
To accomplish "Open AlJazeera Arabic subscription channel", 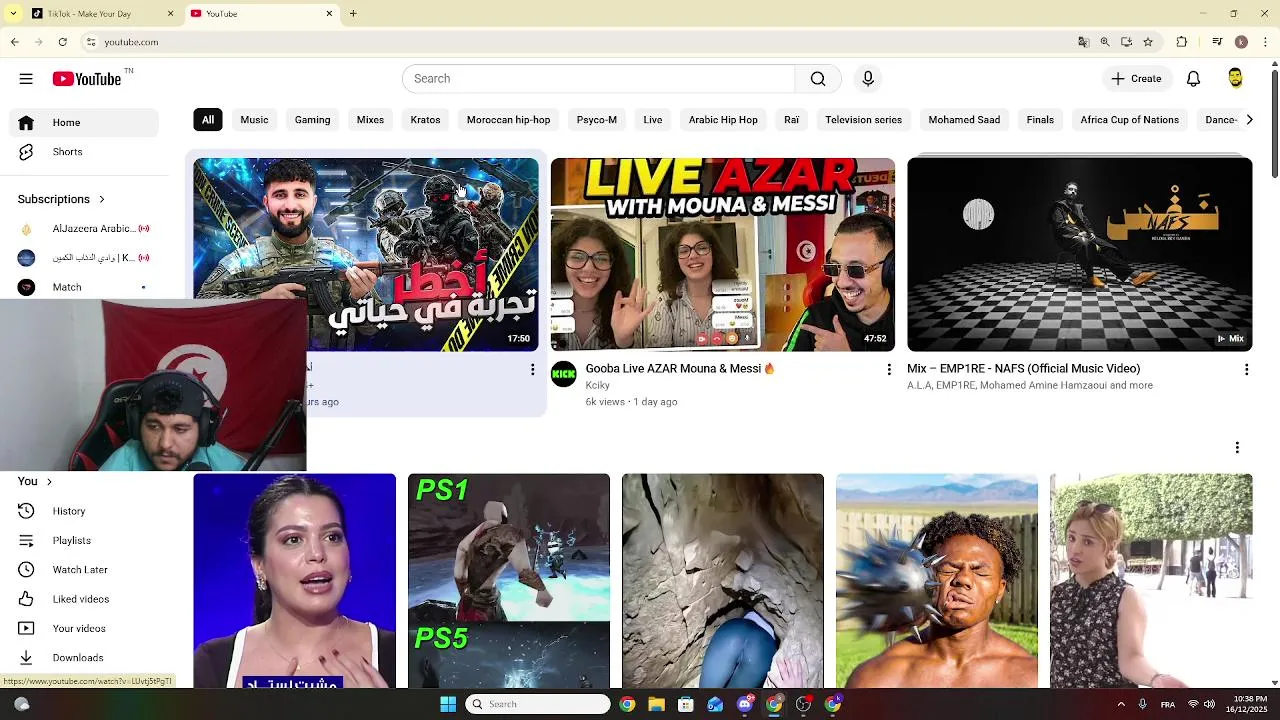I will pos(84,229).
